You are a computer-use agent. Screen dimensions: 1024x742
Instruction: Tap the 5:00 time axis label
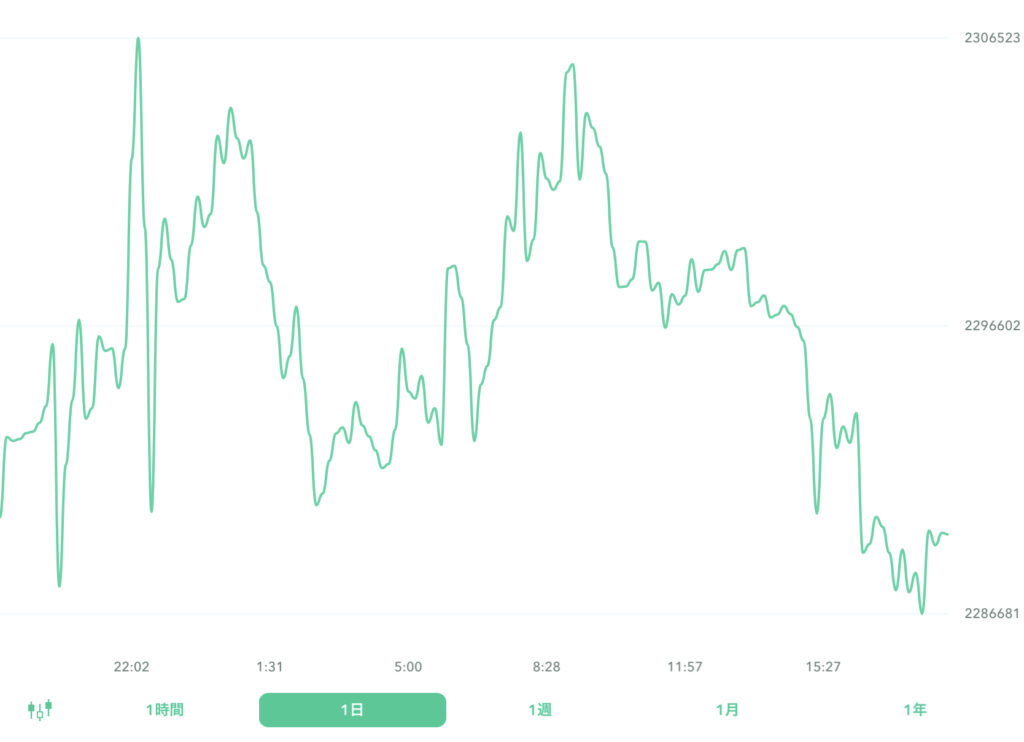[408, 667]
